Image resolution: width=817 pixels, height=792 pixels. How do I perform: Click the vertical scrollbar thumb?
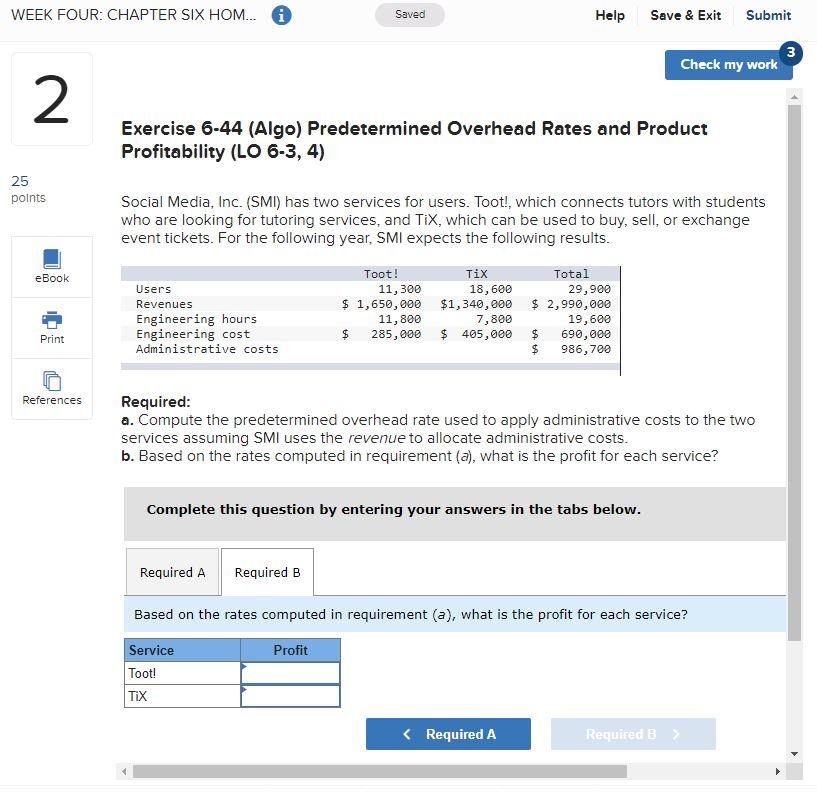coord(794,373)
